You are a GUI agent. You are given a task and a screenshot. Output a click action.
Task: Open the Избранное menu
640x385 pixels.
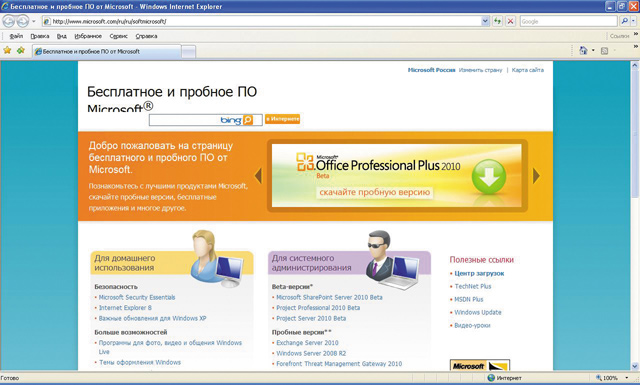88,36
